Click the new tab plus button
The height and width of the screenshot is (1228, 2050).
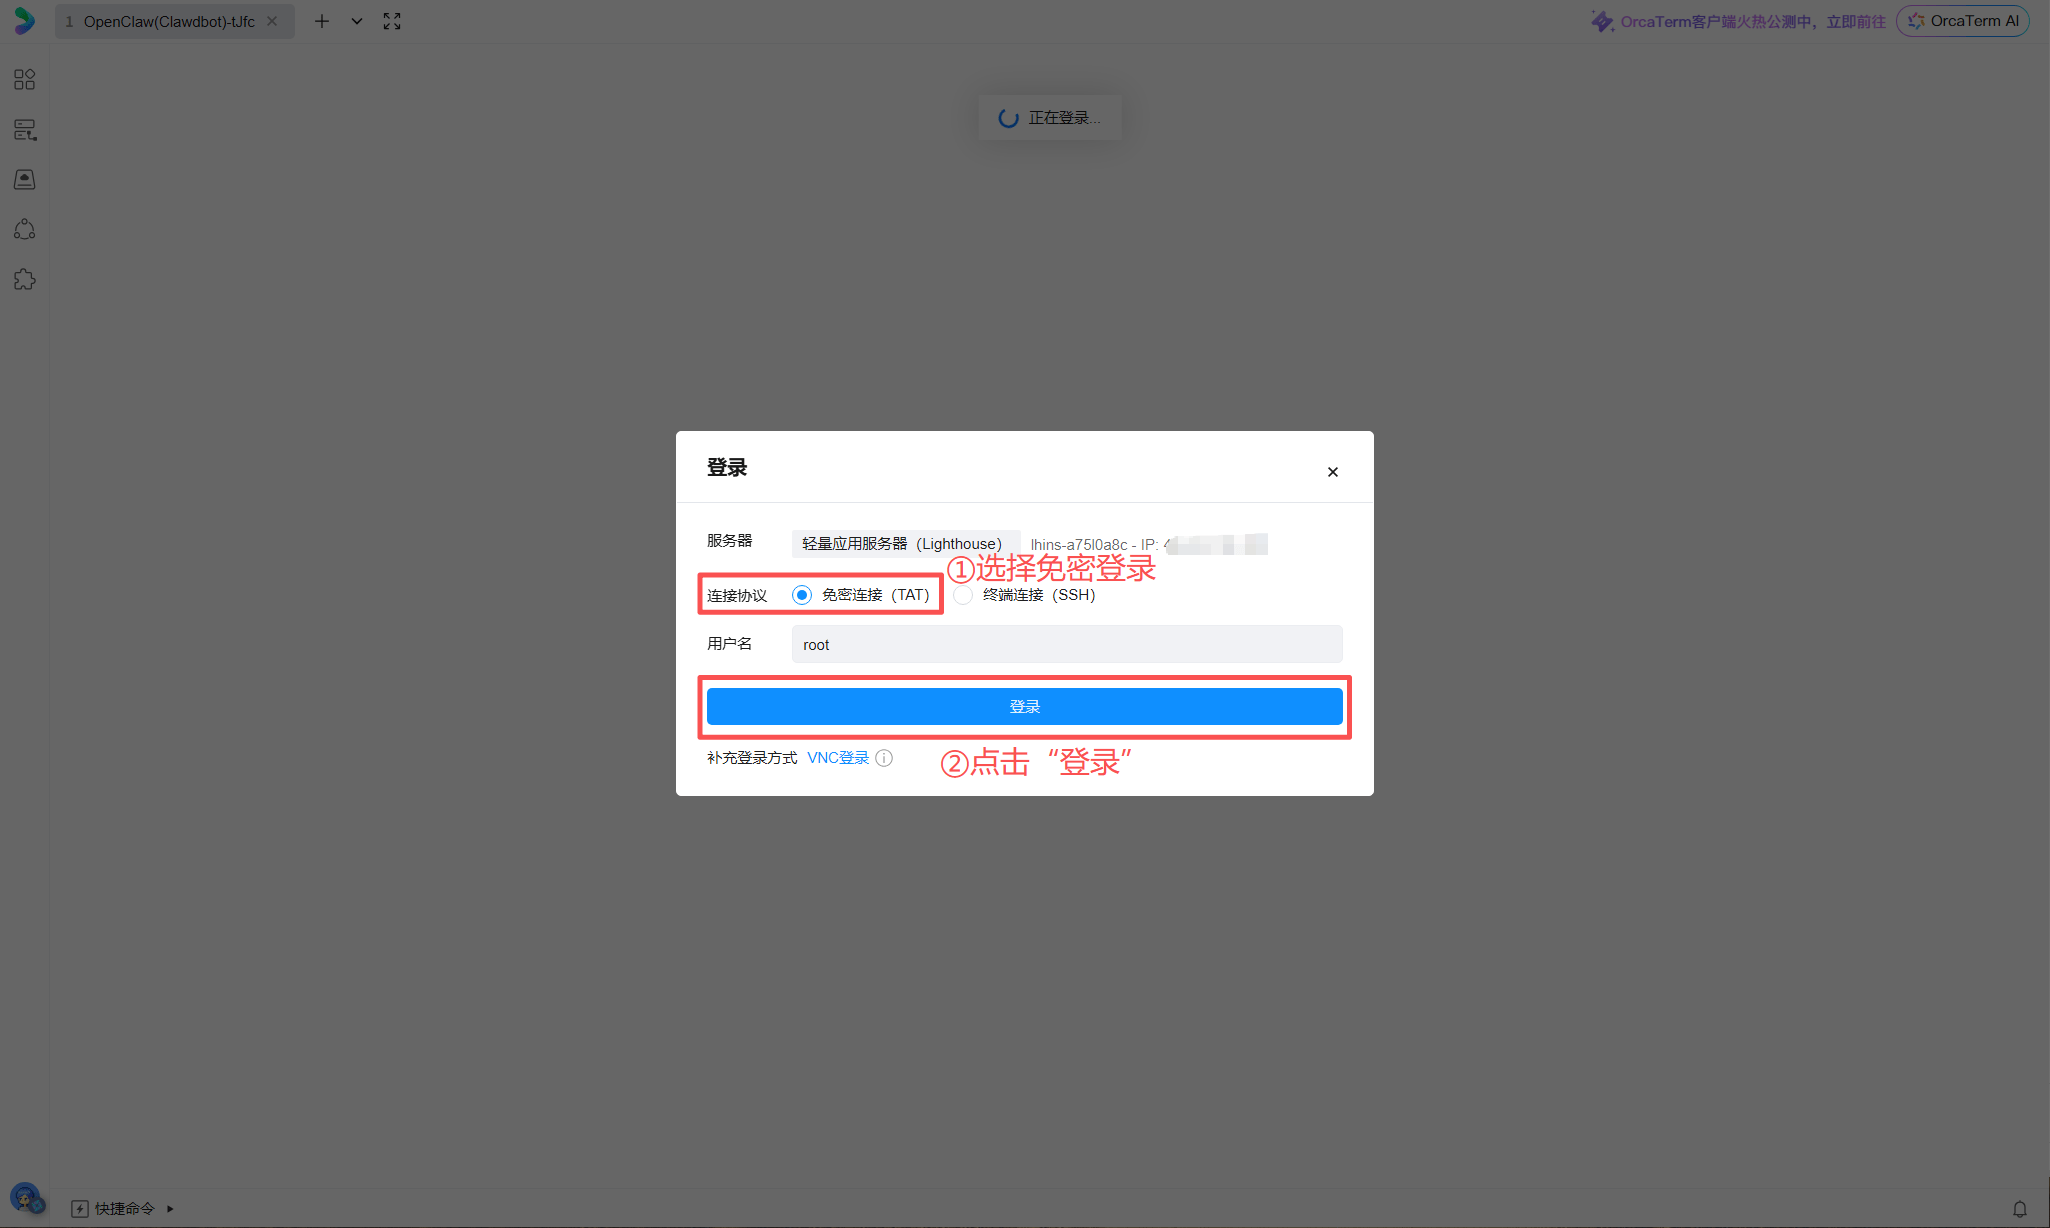[x=322, y=20]
